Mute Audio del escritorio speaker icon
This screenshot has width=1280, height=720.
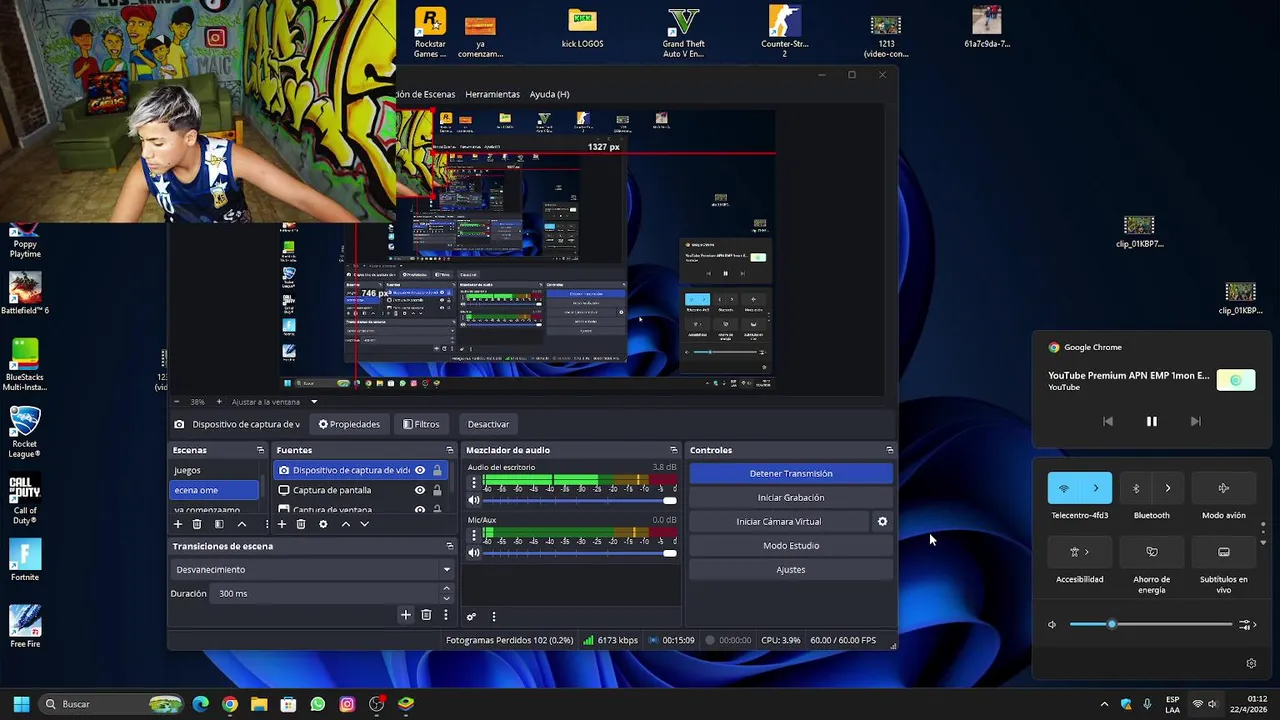click(x=474, y=500)
